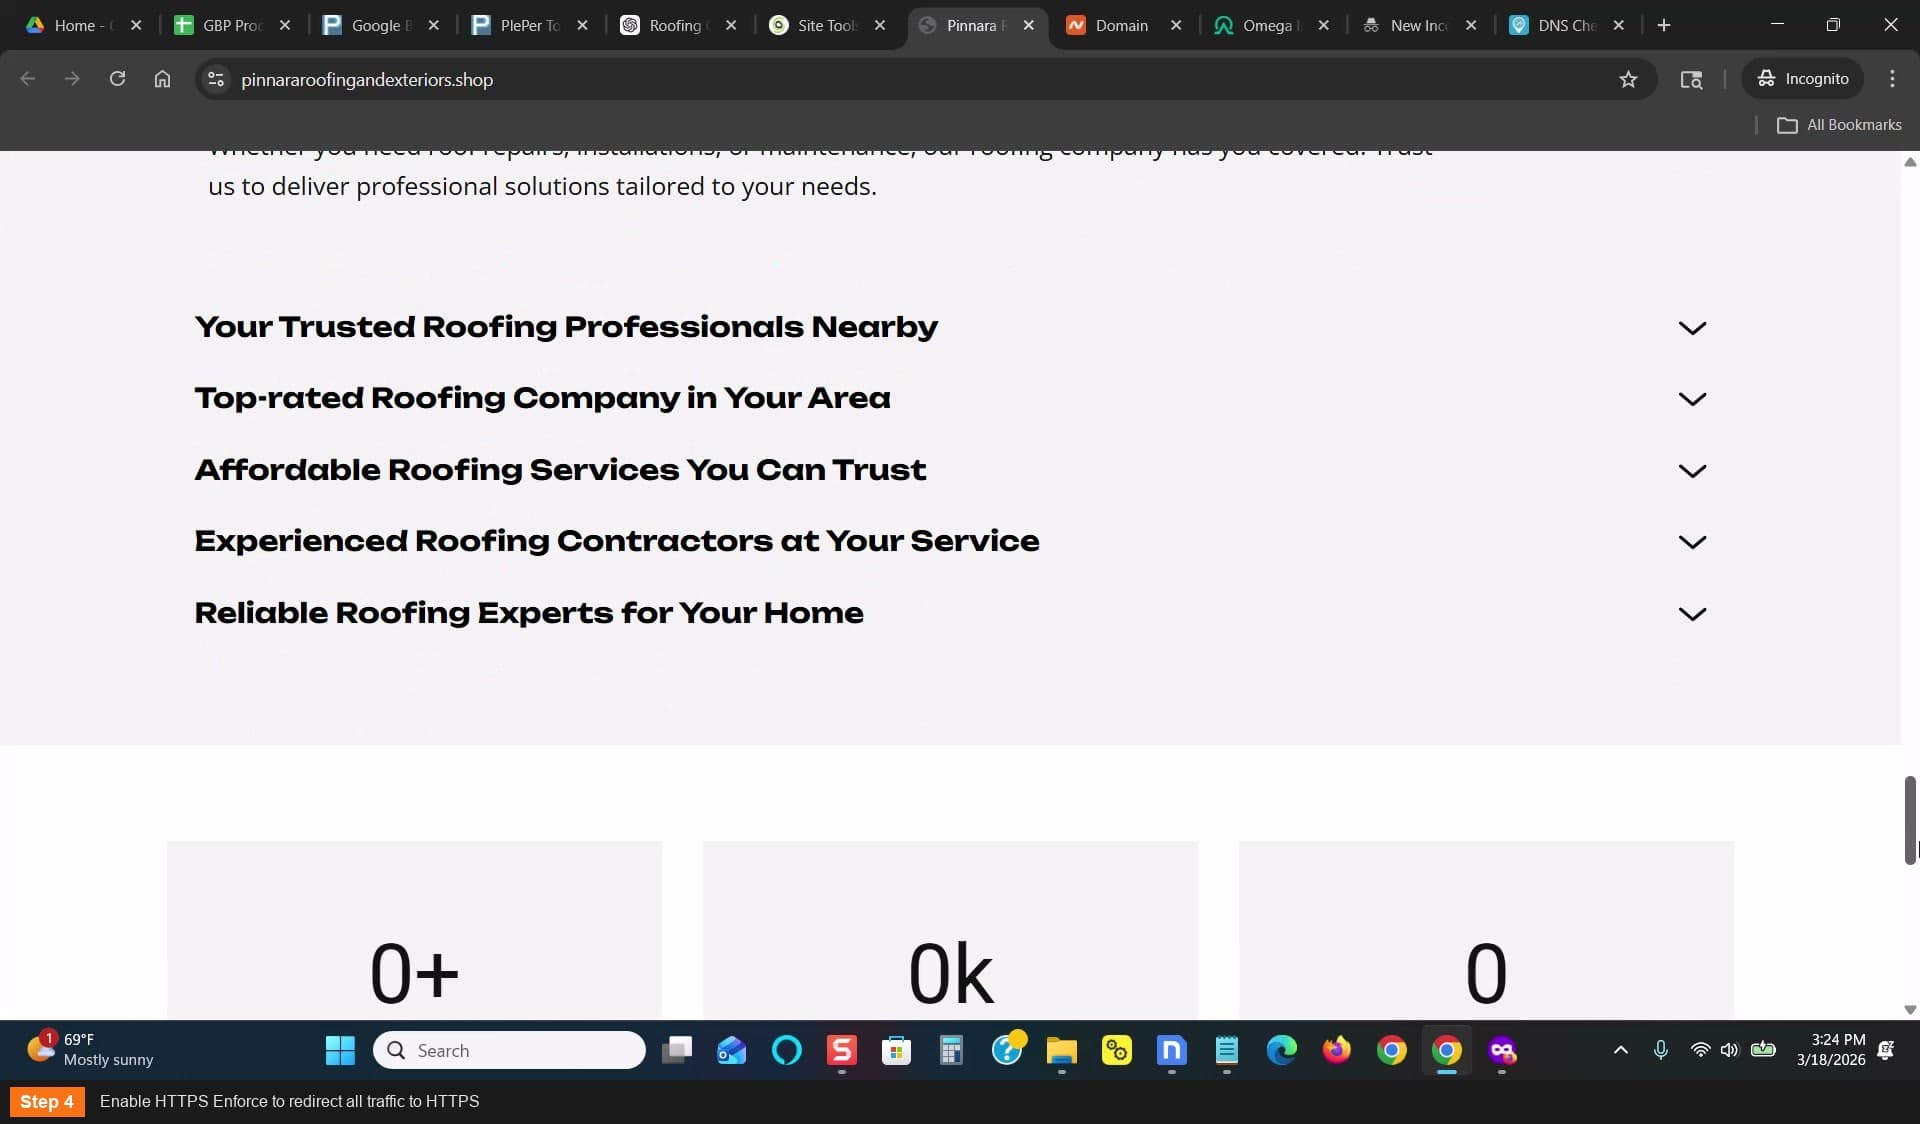Open Task View from taskbar

tap(677, 1050)
